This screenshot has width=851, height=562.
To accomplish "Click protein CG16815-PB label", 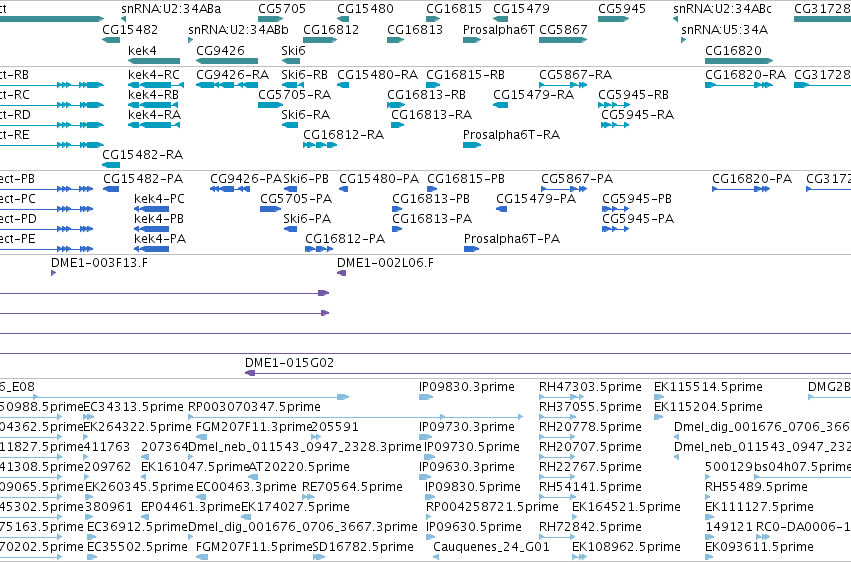I will click(x=466, y=178).
